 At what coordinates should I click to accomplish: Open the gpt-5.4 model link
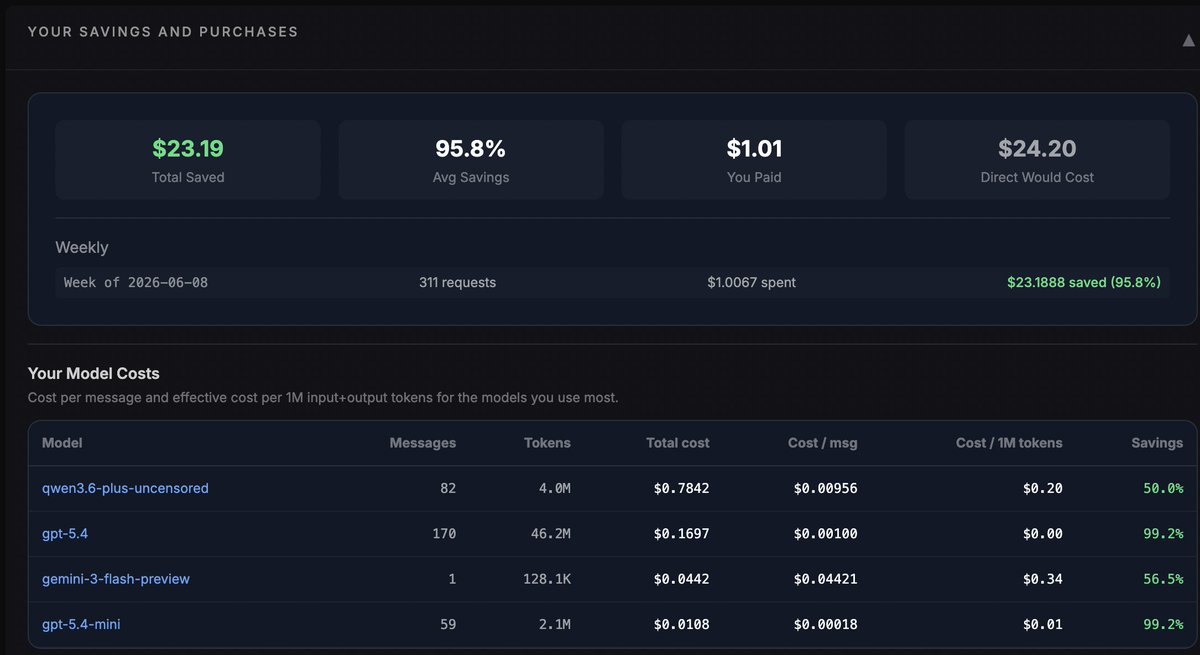click(65, 534)
